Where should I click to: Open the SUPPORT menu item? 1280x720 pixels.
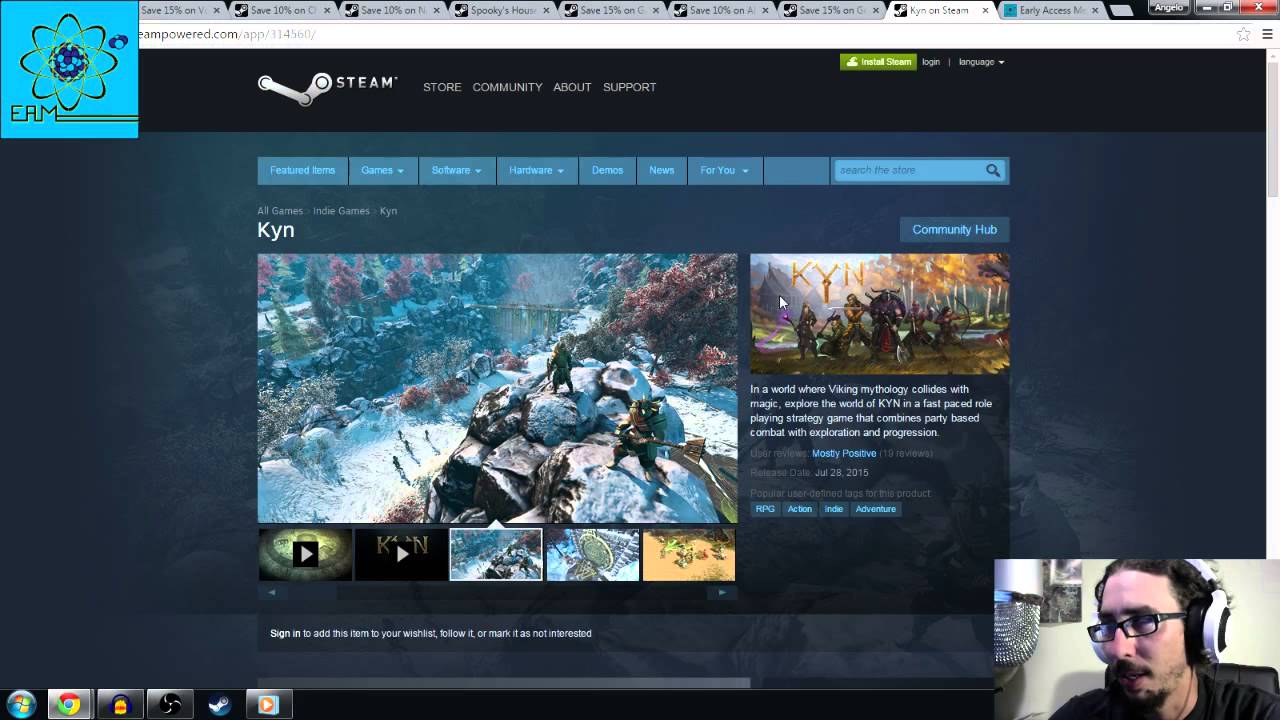[x=629, y=87]
